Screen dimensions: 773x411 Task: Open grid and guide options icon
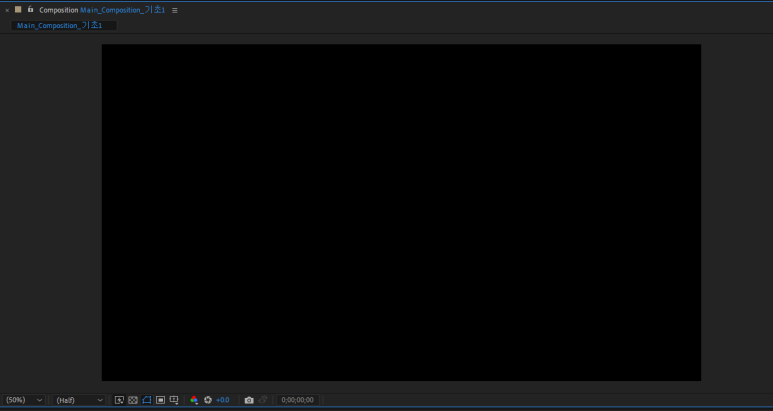[x=174, y=400]
